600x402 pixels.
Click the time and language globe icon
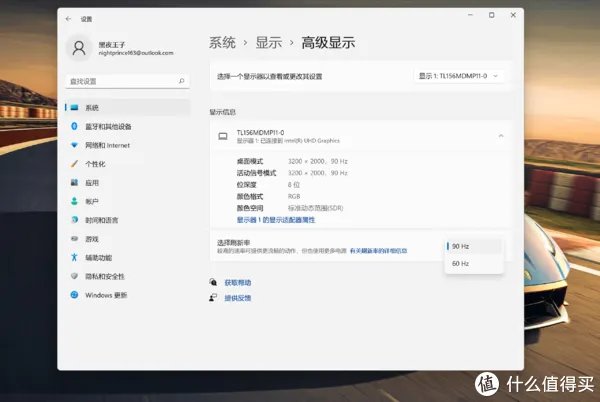pyautogui.click(x=75, y=220)
